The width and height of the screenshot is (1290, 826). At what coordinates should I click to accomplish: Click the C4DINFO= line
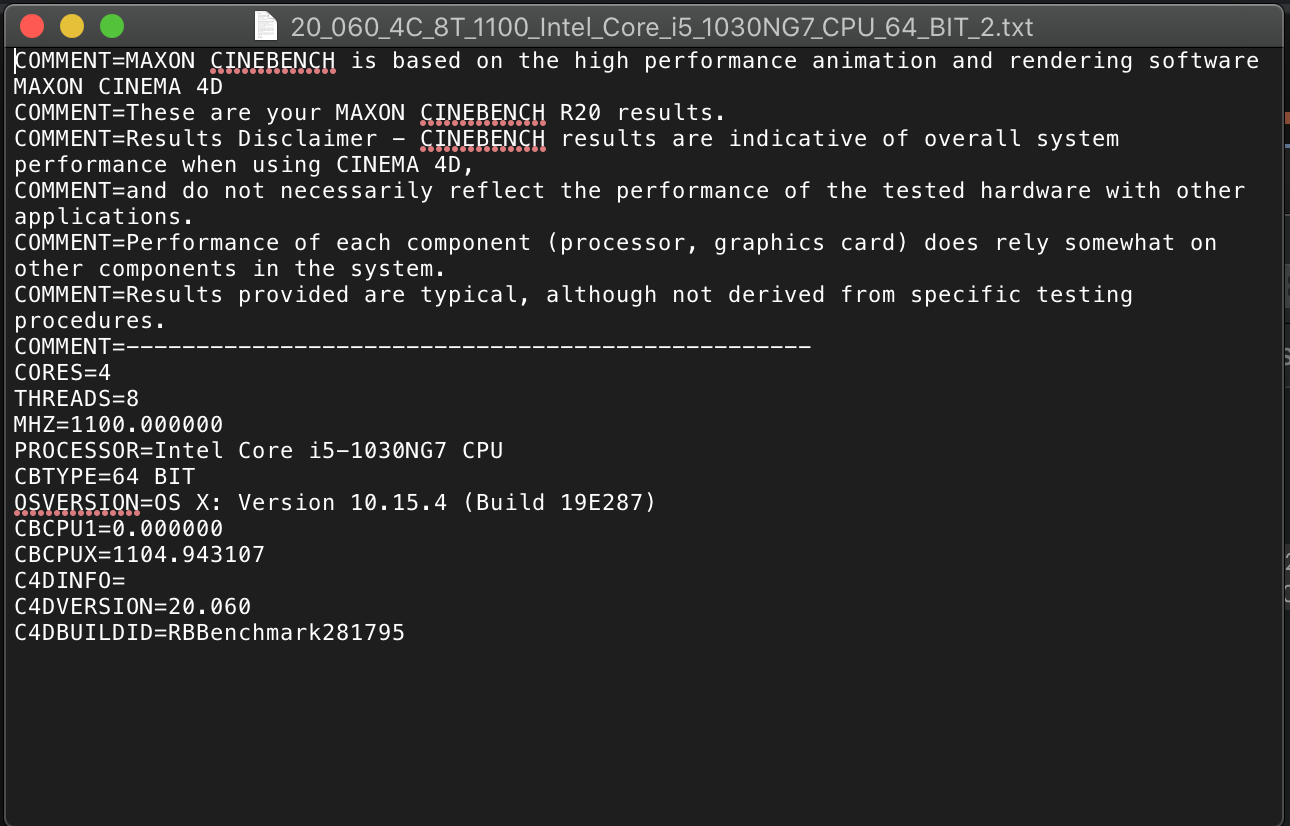click(x=69, y=581)
